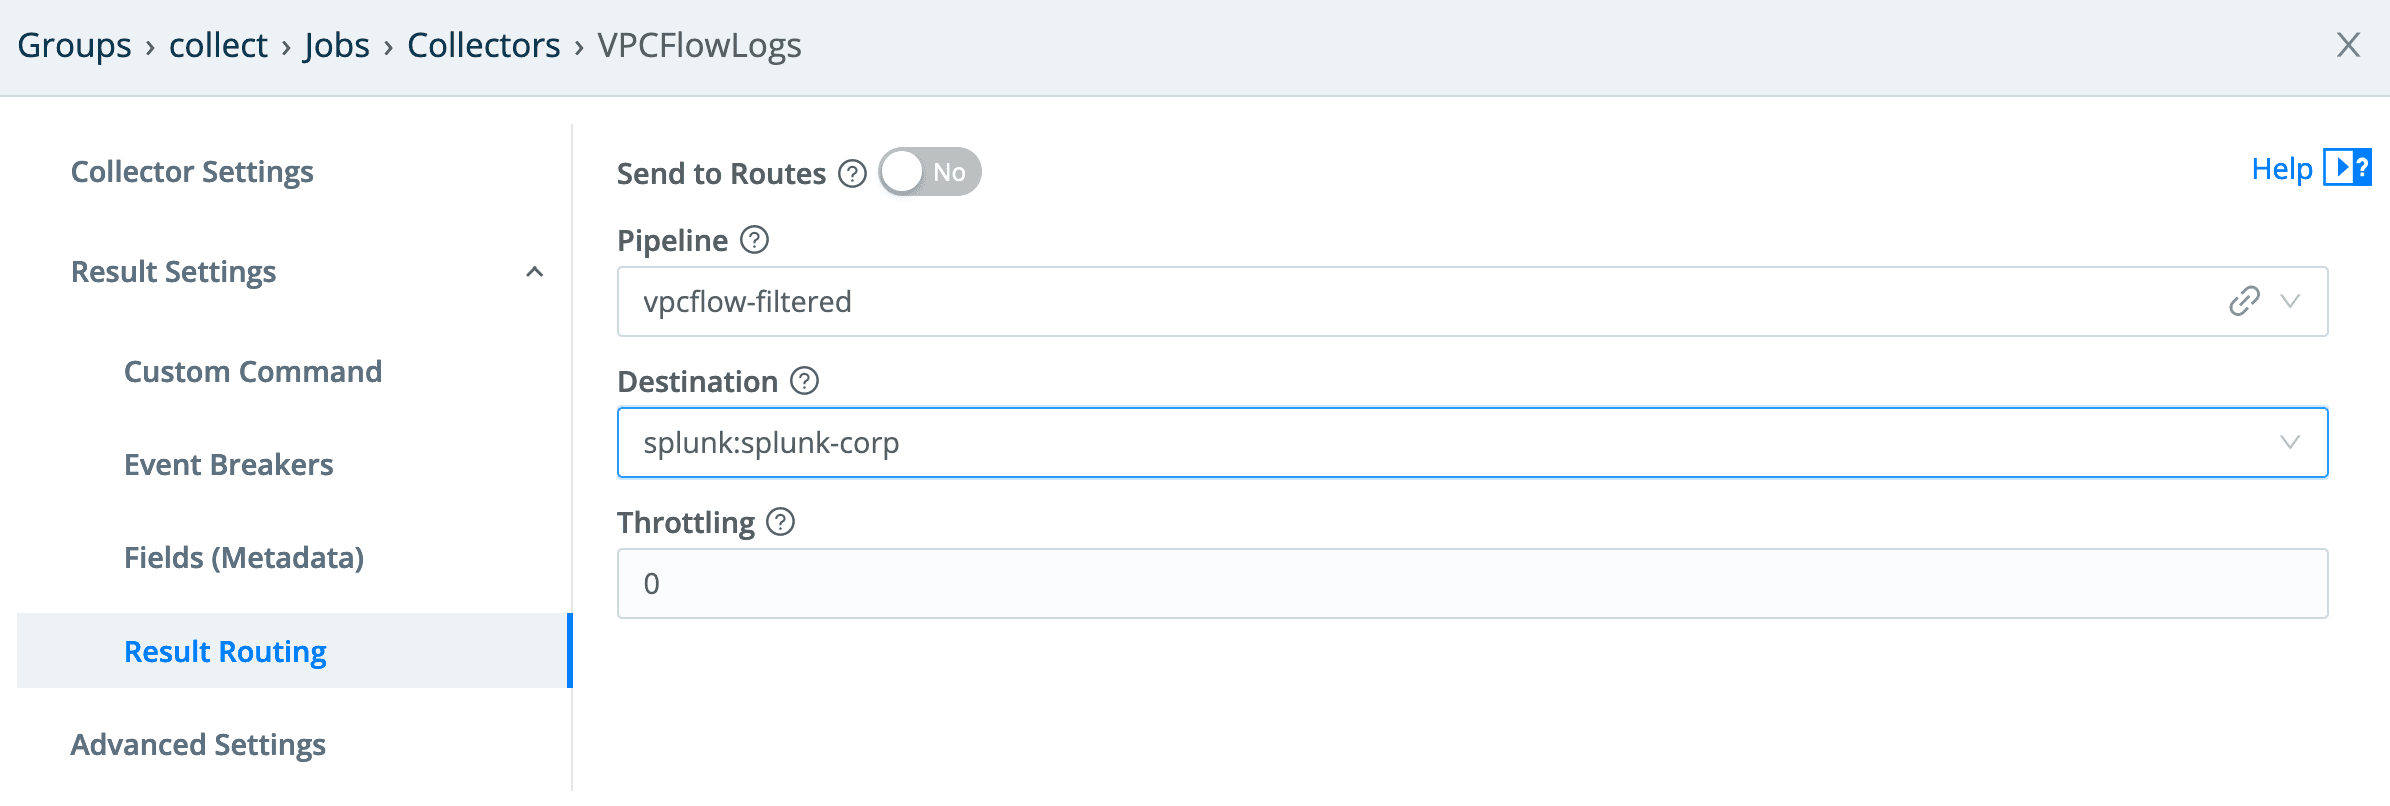Toggle the Send to Routes switch
This screenshot has height=806, width=2390.
tap(930, 172)
